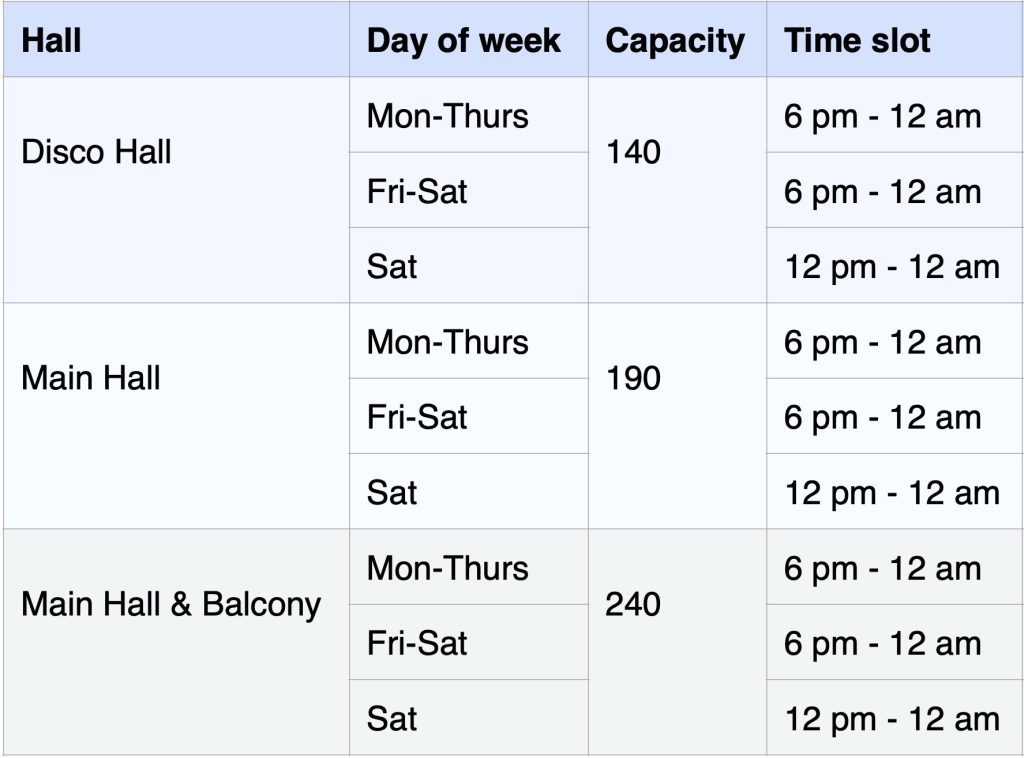Click Main Hall & Balcony's Mon-Thurs cell
Image resolution: width=1024 pixels, height=758 pixels.
(447, 568)
